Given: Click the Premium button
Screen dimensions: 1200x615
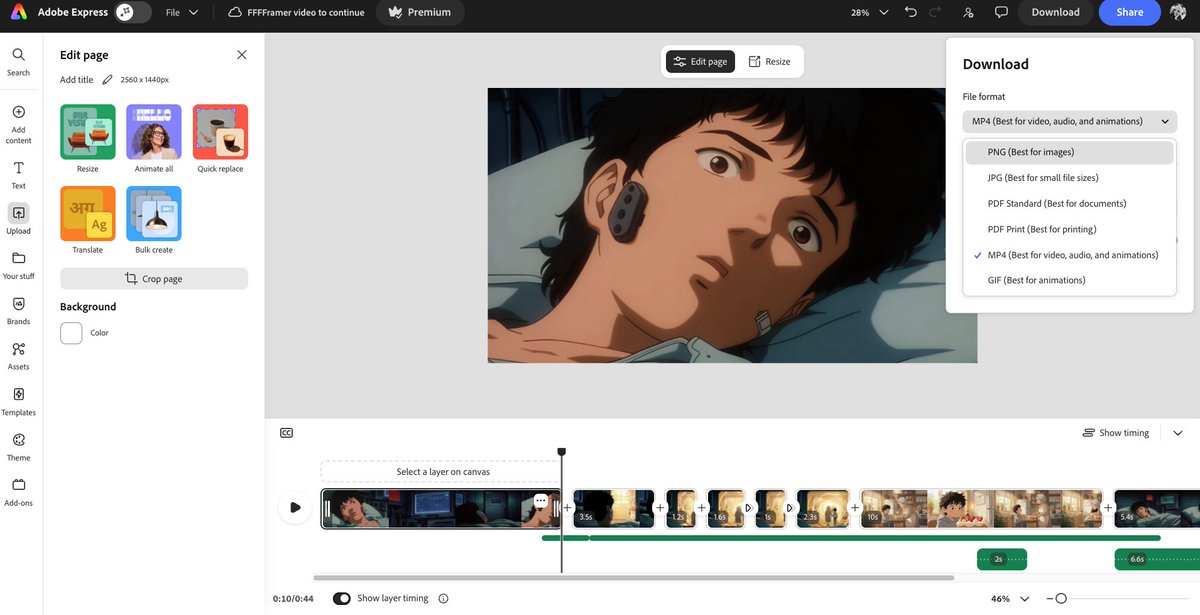Looking at the screenshot, I should pos(420,12).
